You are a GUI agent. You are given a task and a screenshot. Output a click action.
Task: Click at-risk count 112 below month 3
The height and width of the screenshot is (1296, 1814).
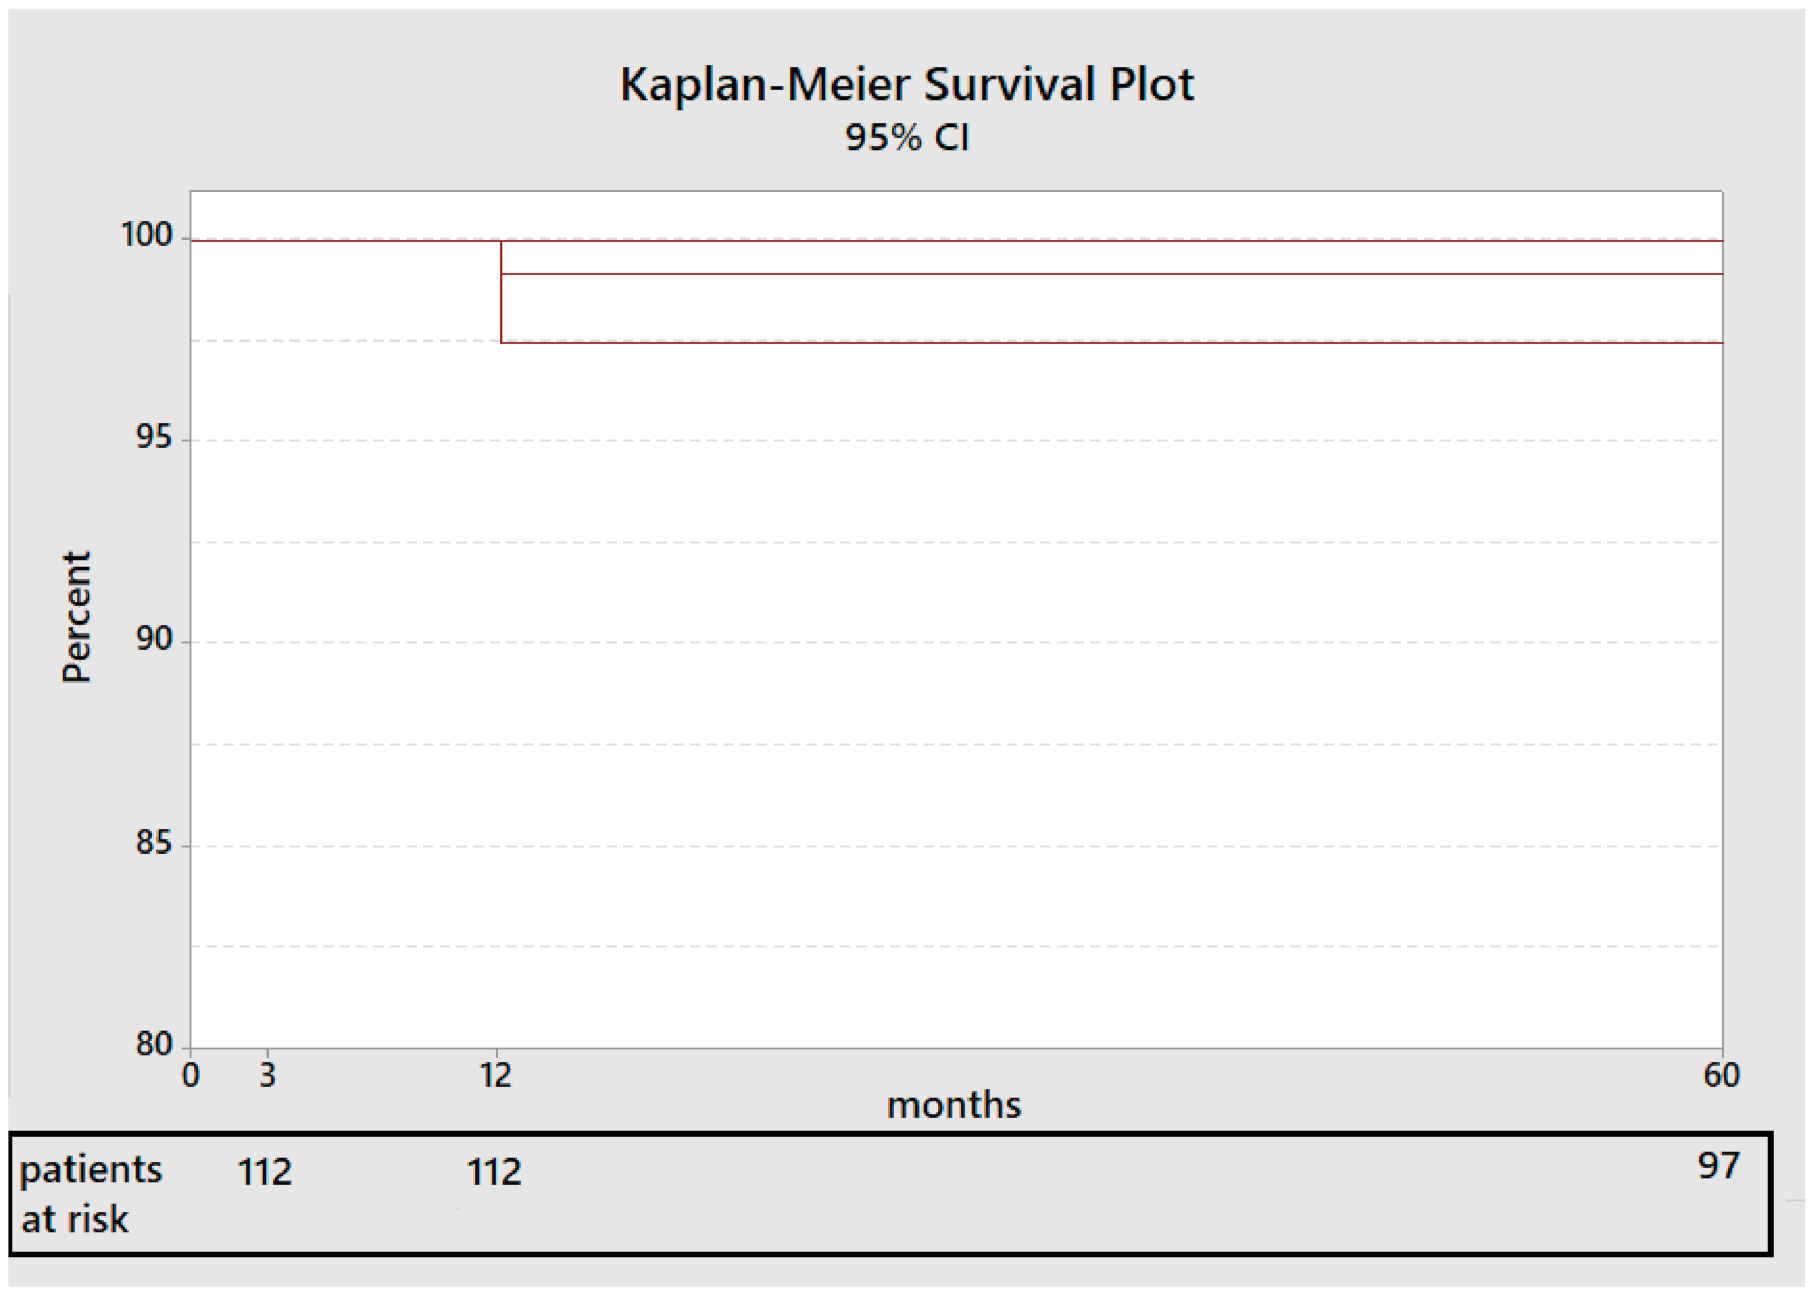265,1172
